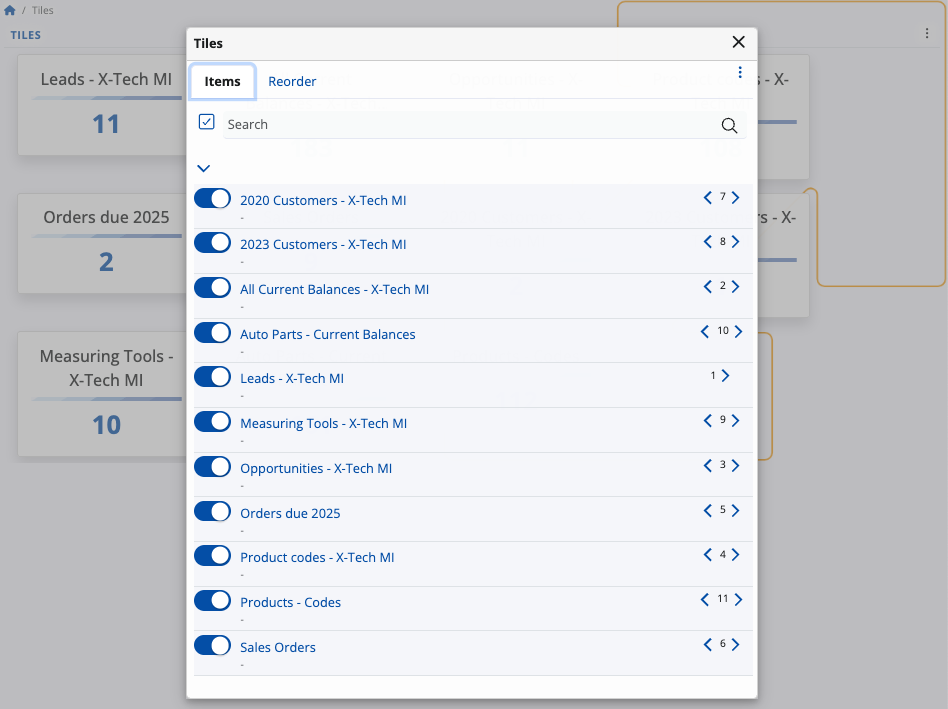
Task: Open the Measuring Tools - X-Tech MI link
Action: 323,424
